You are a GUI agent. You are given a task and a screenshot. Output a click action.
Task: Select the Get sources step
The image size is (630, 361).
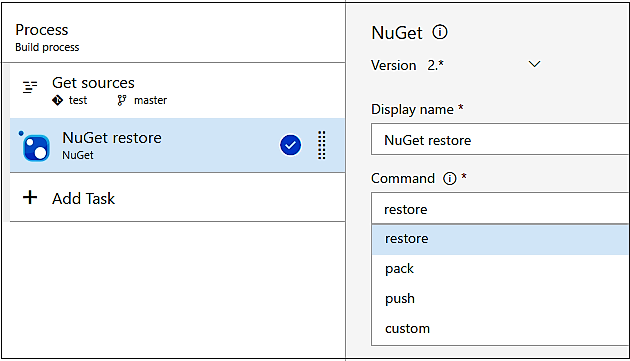[x=177, y=90]
